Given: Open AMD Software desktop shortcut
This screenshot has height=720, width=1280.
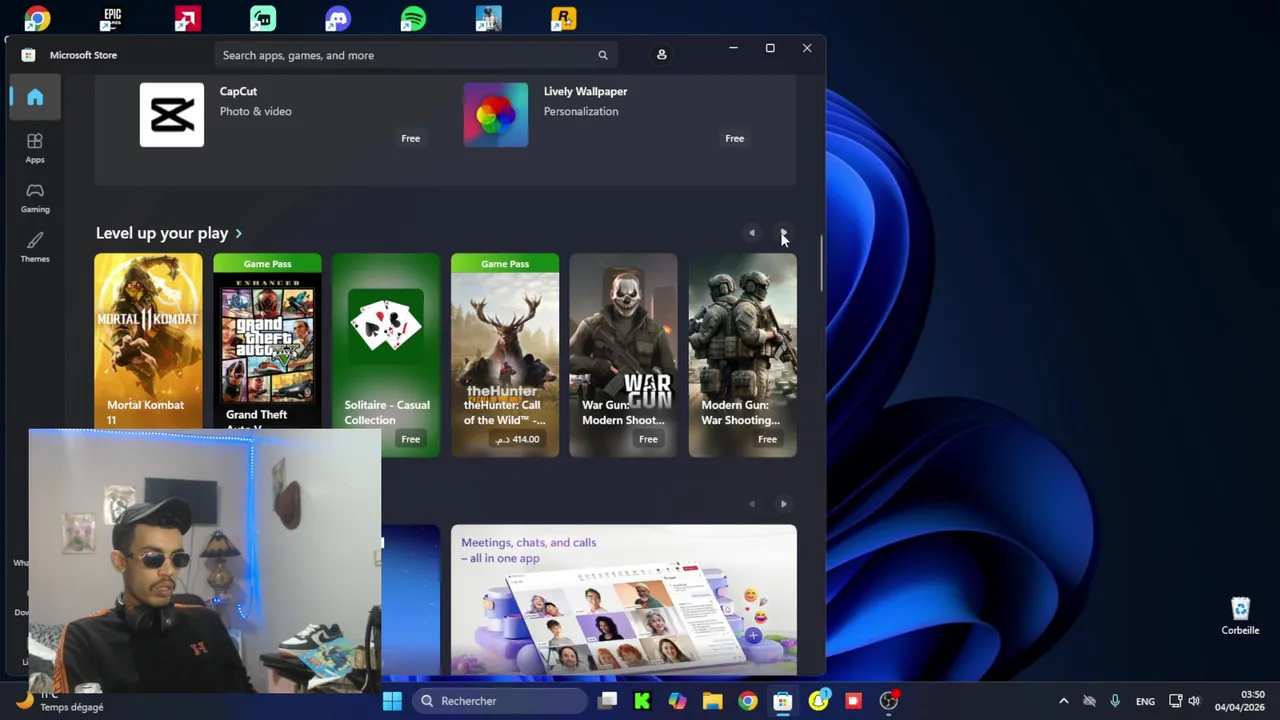Looking at the screenshot, I should (x=187, y=18).
